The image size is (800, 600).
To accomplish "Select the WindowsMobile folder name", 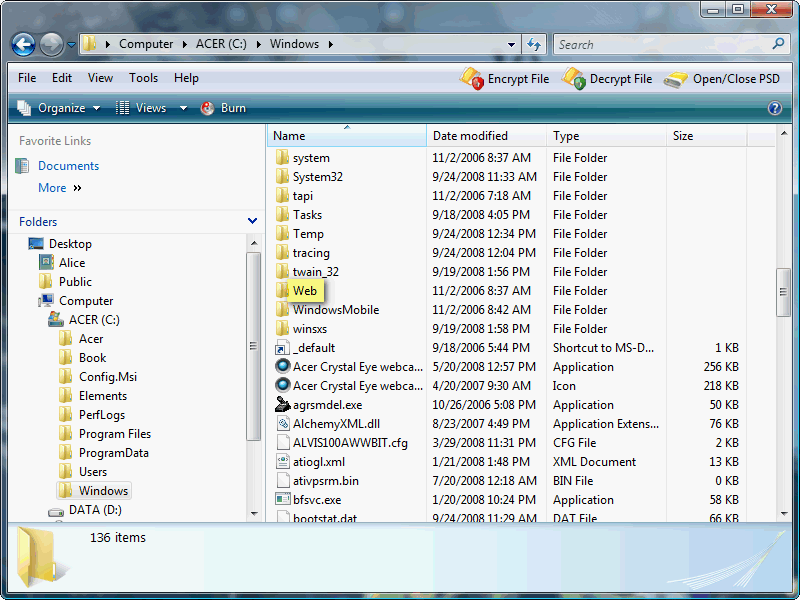I will (x=336, y=310).
